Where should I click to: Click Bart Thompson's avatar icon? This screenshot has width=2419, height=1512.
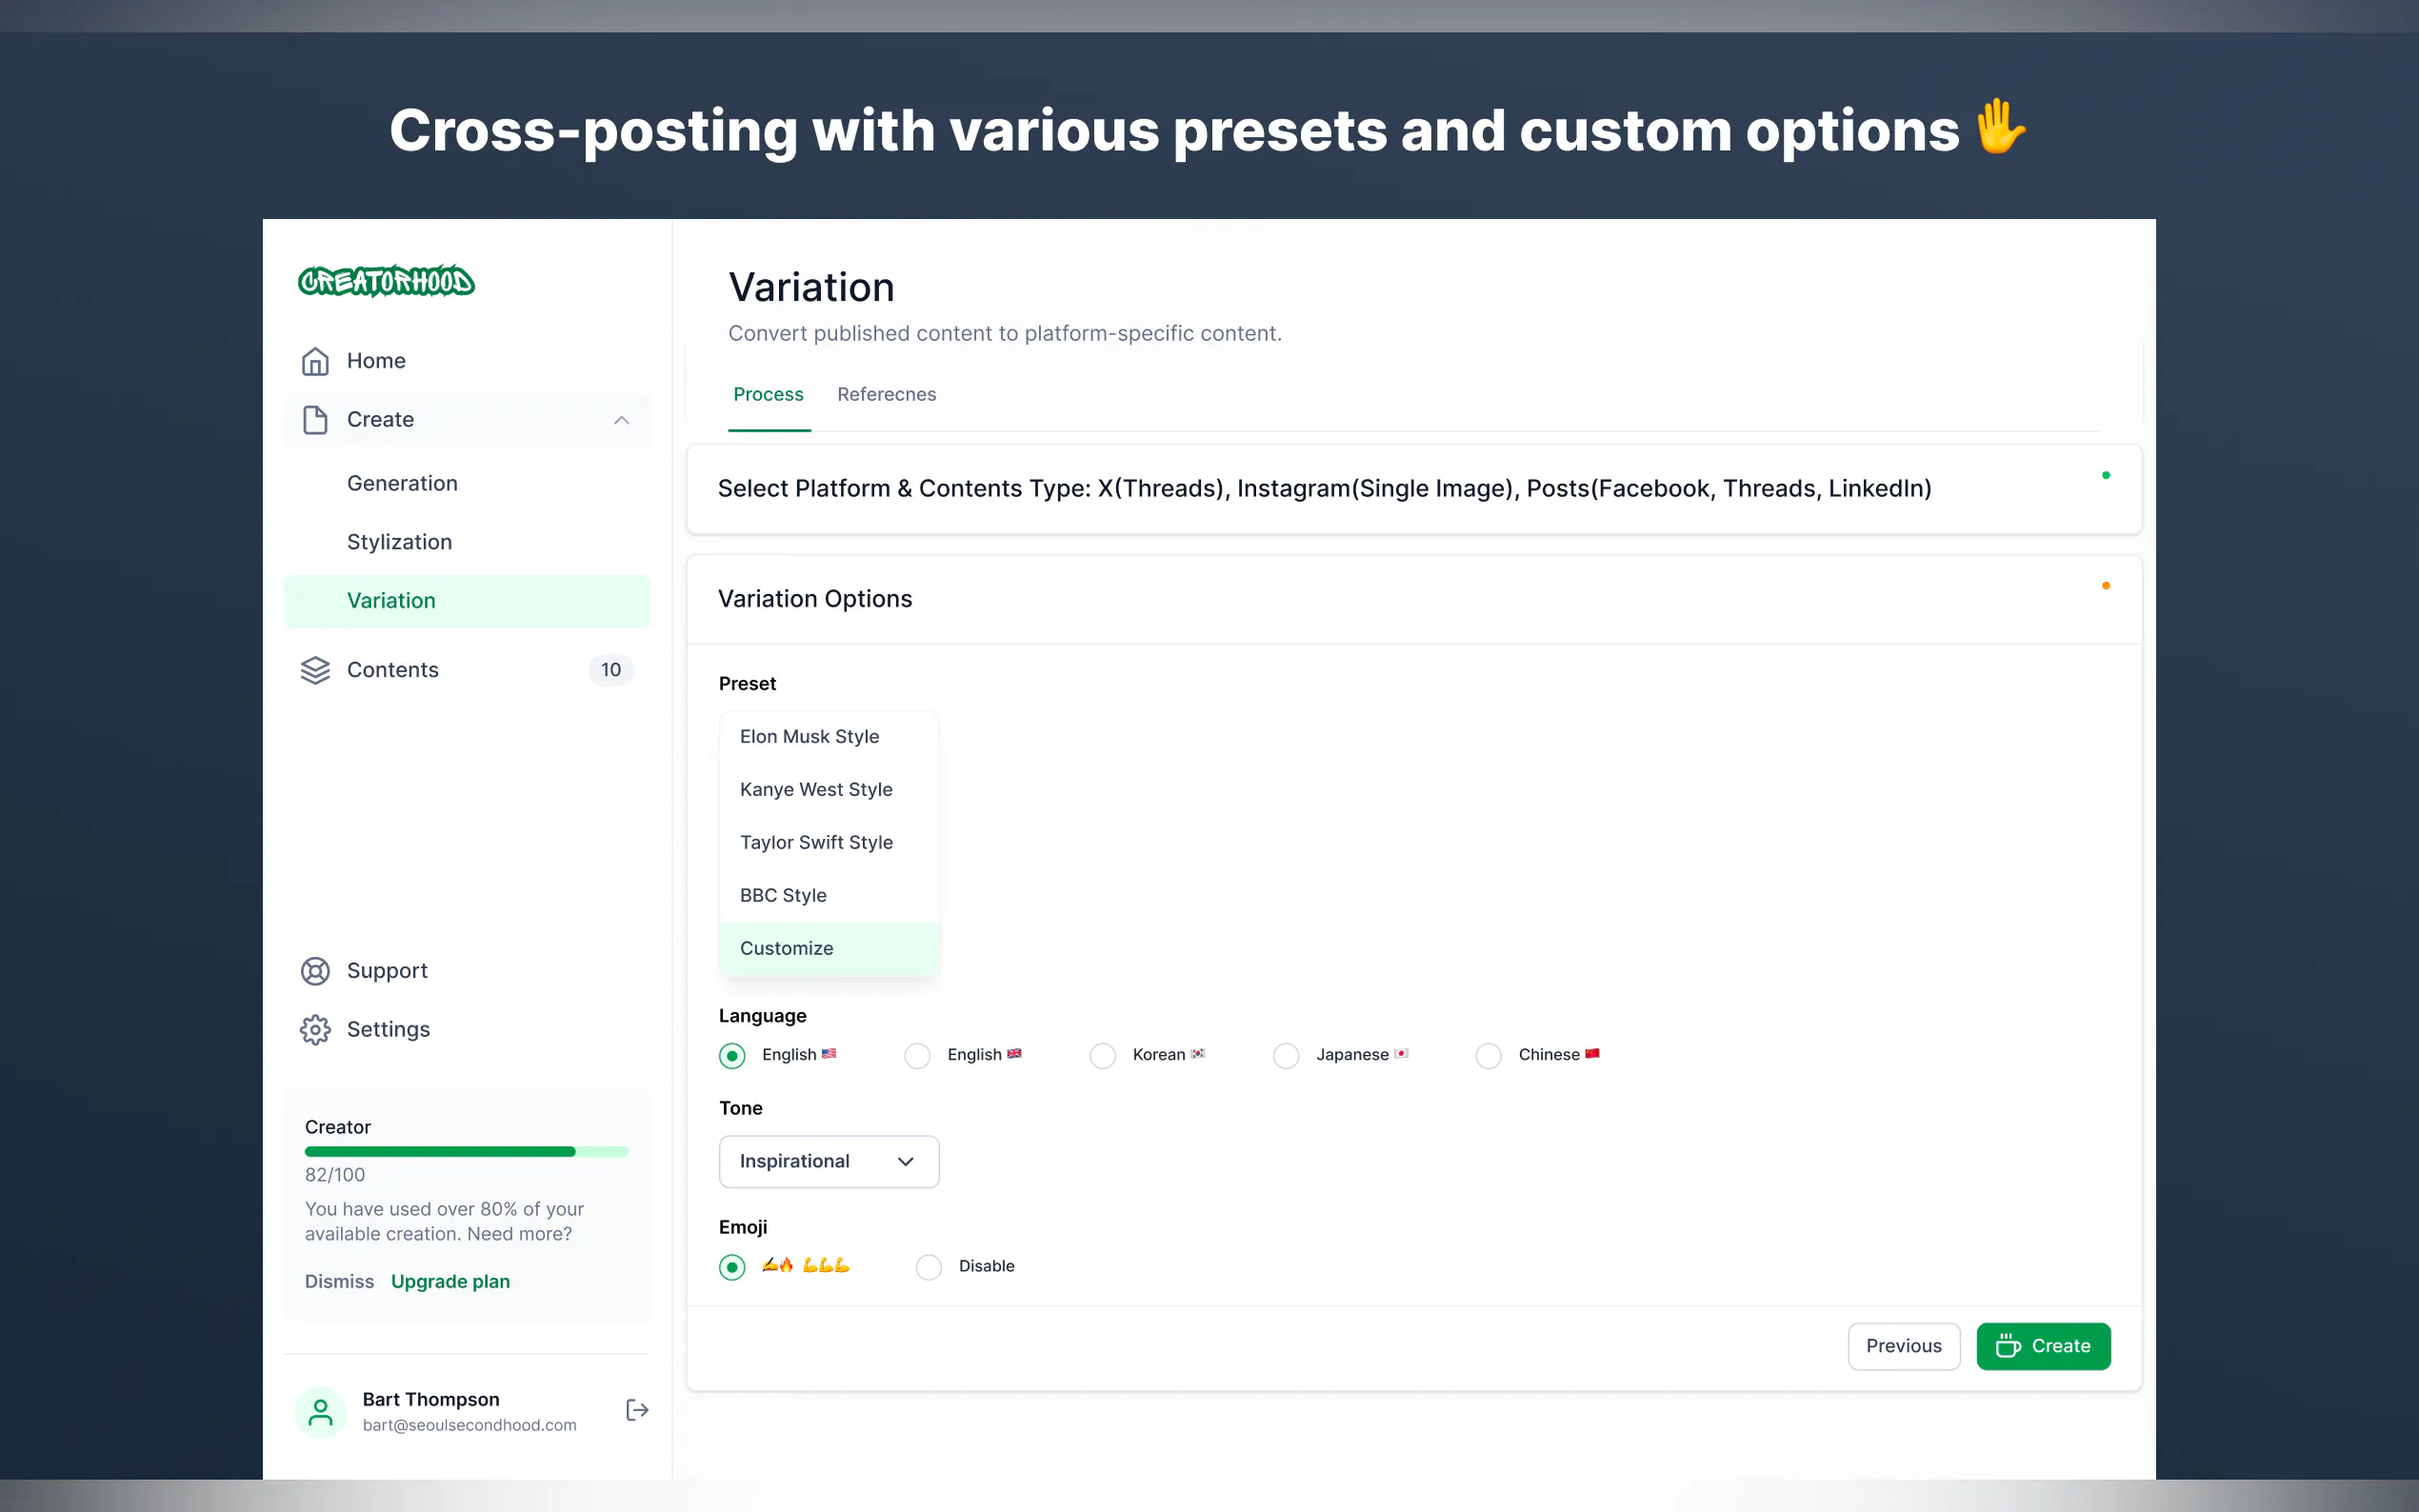coord(320,1411)
